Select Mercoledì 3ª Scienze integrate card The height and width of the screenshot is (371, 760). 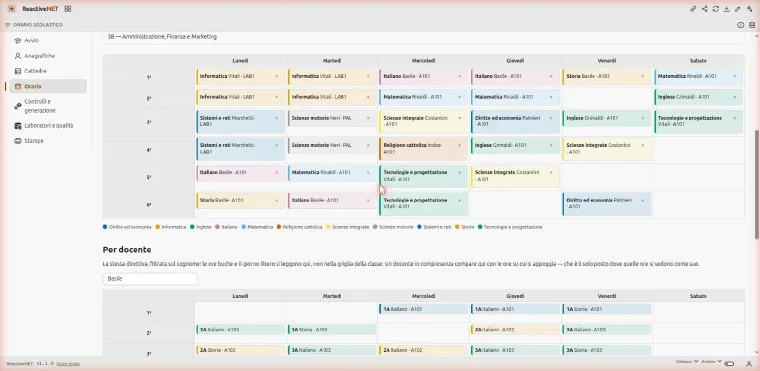[x=423, y=121]
